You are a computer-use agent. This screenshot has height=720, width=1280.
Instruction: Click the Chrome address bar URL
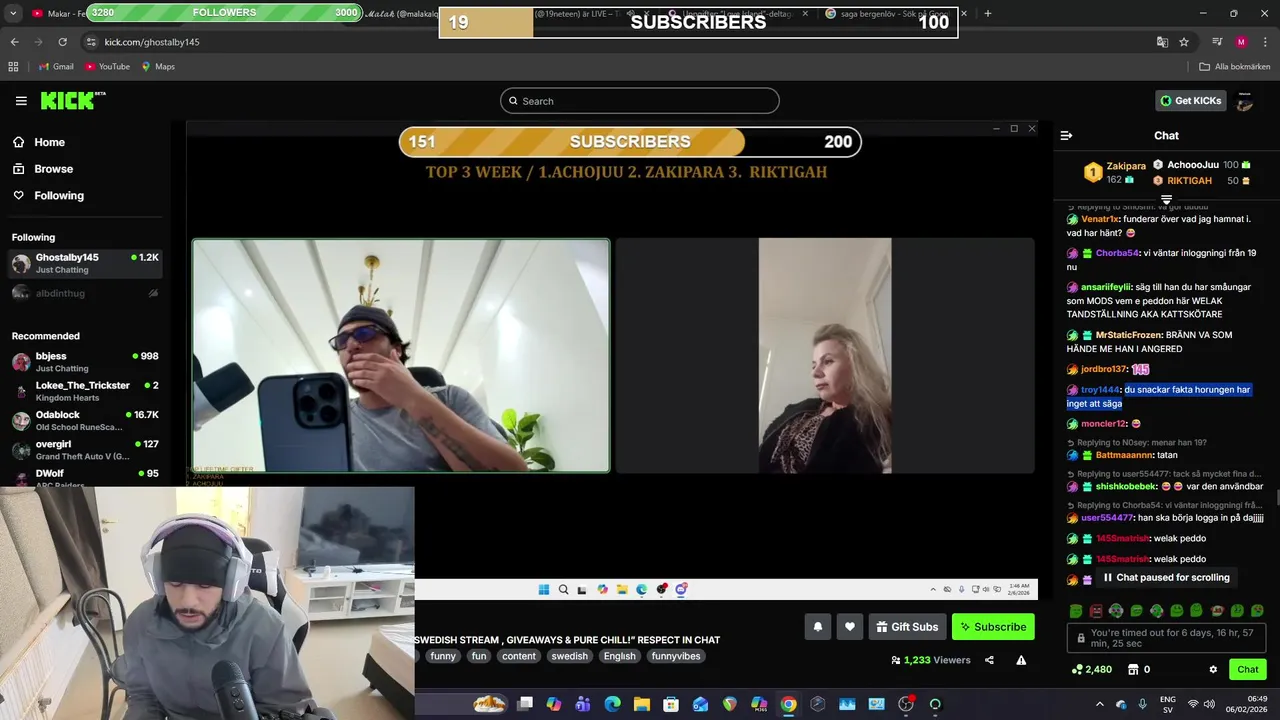click(x=151, y=42)
